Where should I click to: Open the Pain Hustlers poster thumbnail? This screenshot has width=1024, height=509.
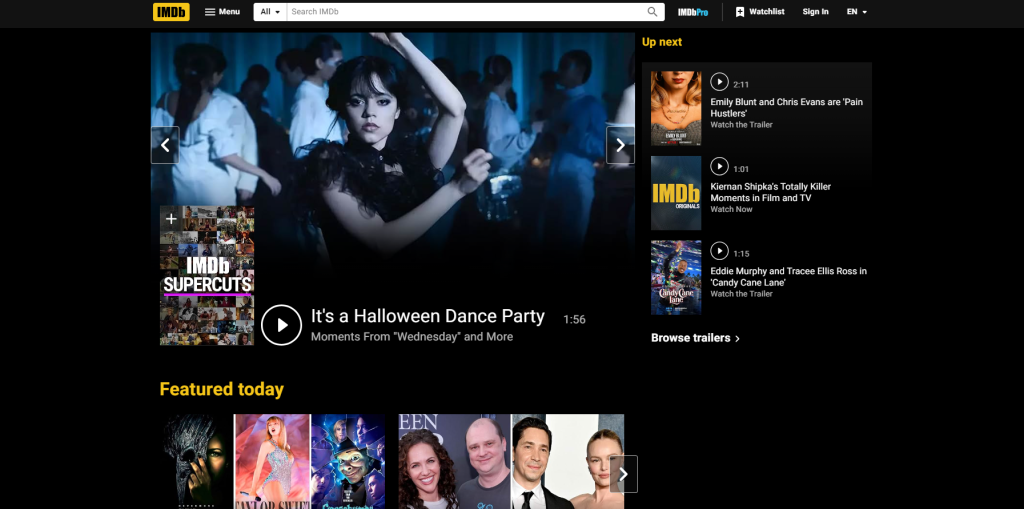pyautogui.click(x=676, y=108)
